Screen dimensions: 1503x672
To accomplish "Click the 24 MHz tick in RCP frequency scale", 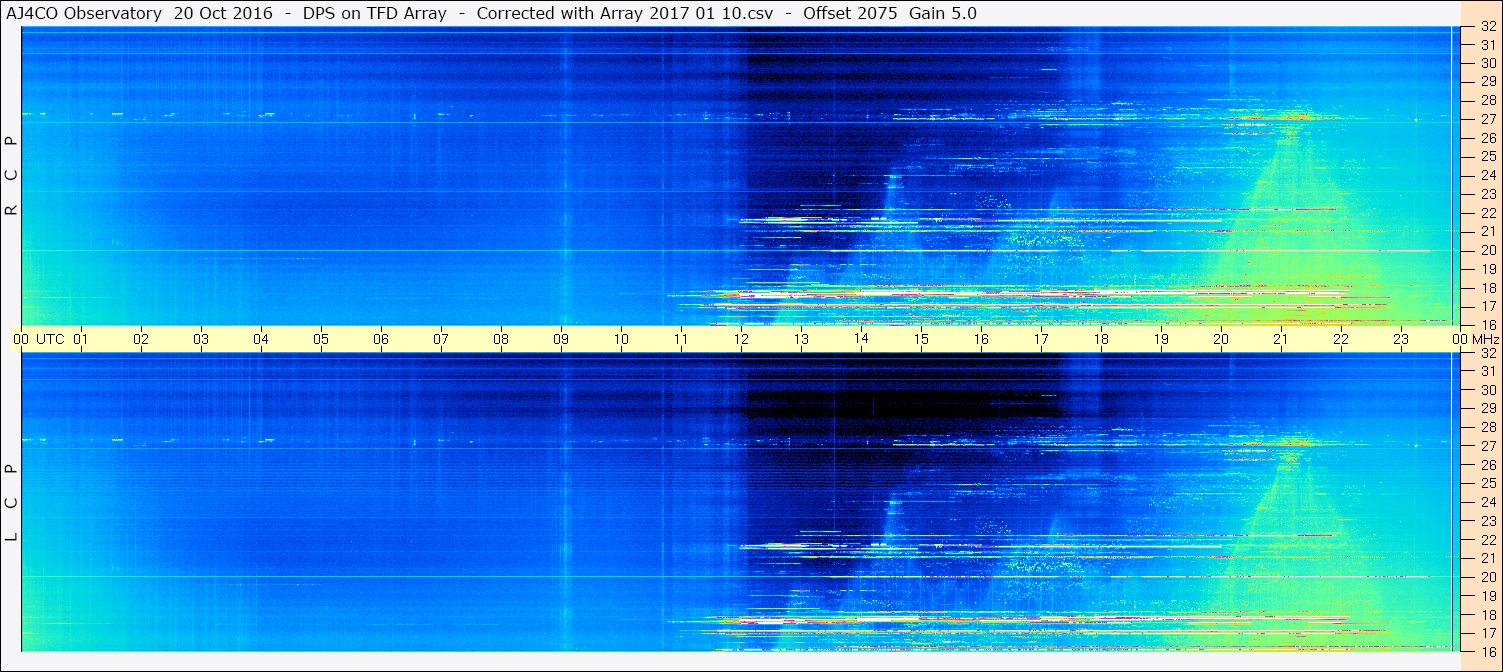I will tap(1488, 176).
